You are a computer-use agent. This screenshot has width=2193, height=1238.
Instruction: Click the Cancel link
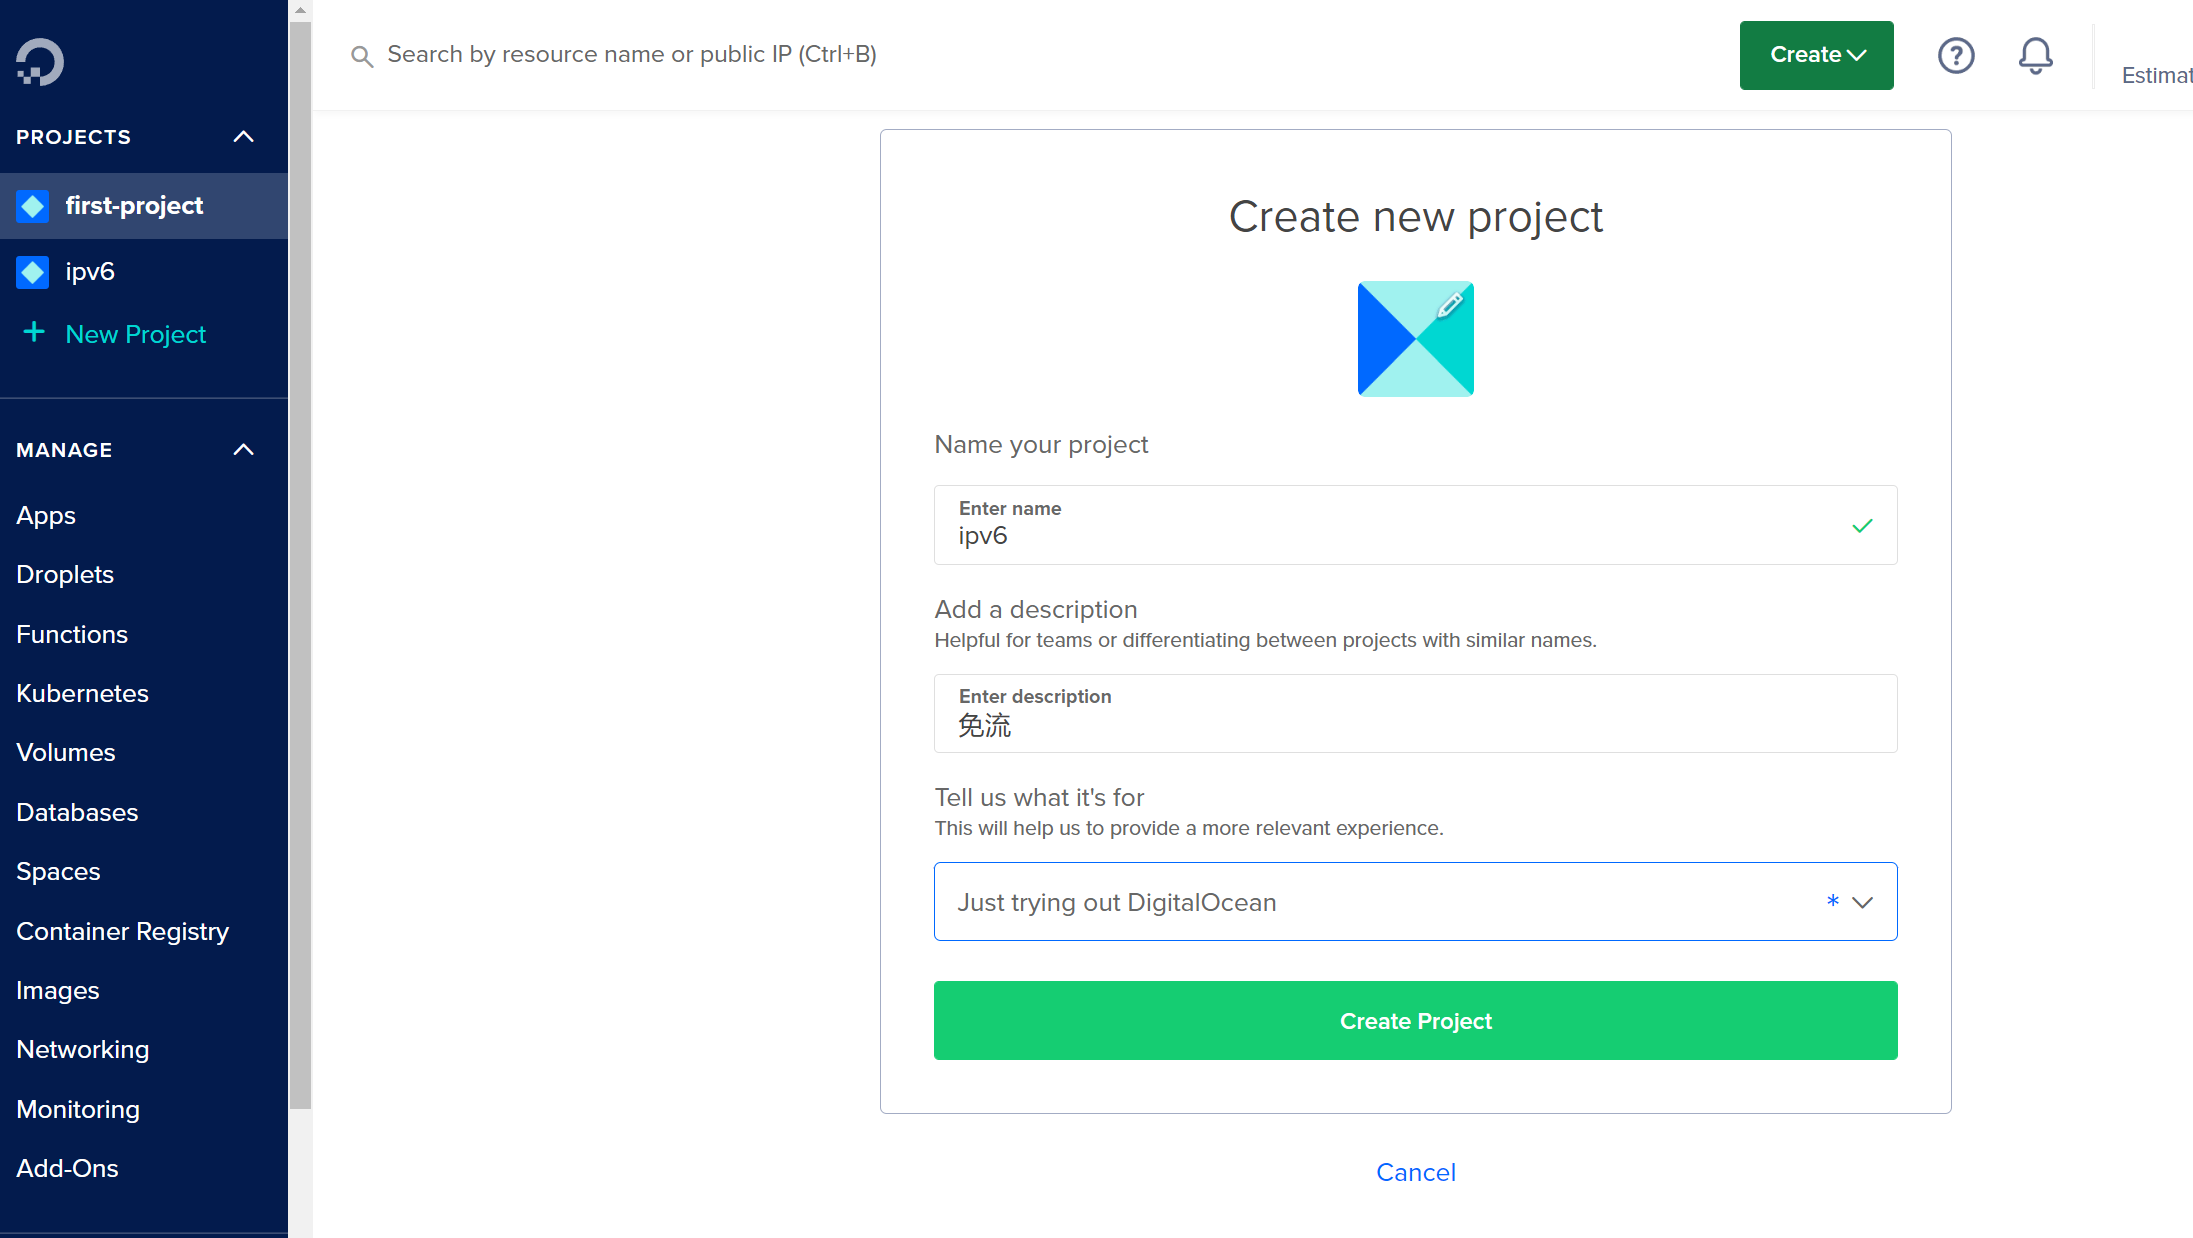(x=1415, y=1172)
